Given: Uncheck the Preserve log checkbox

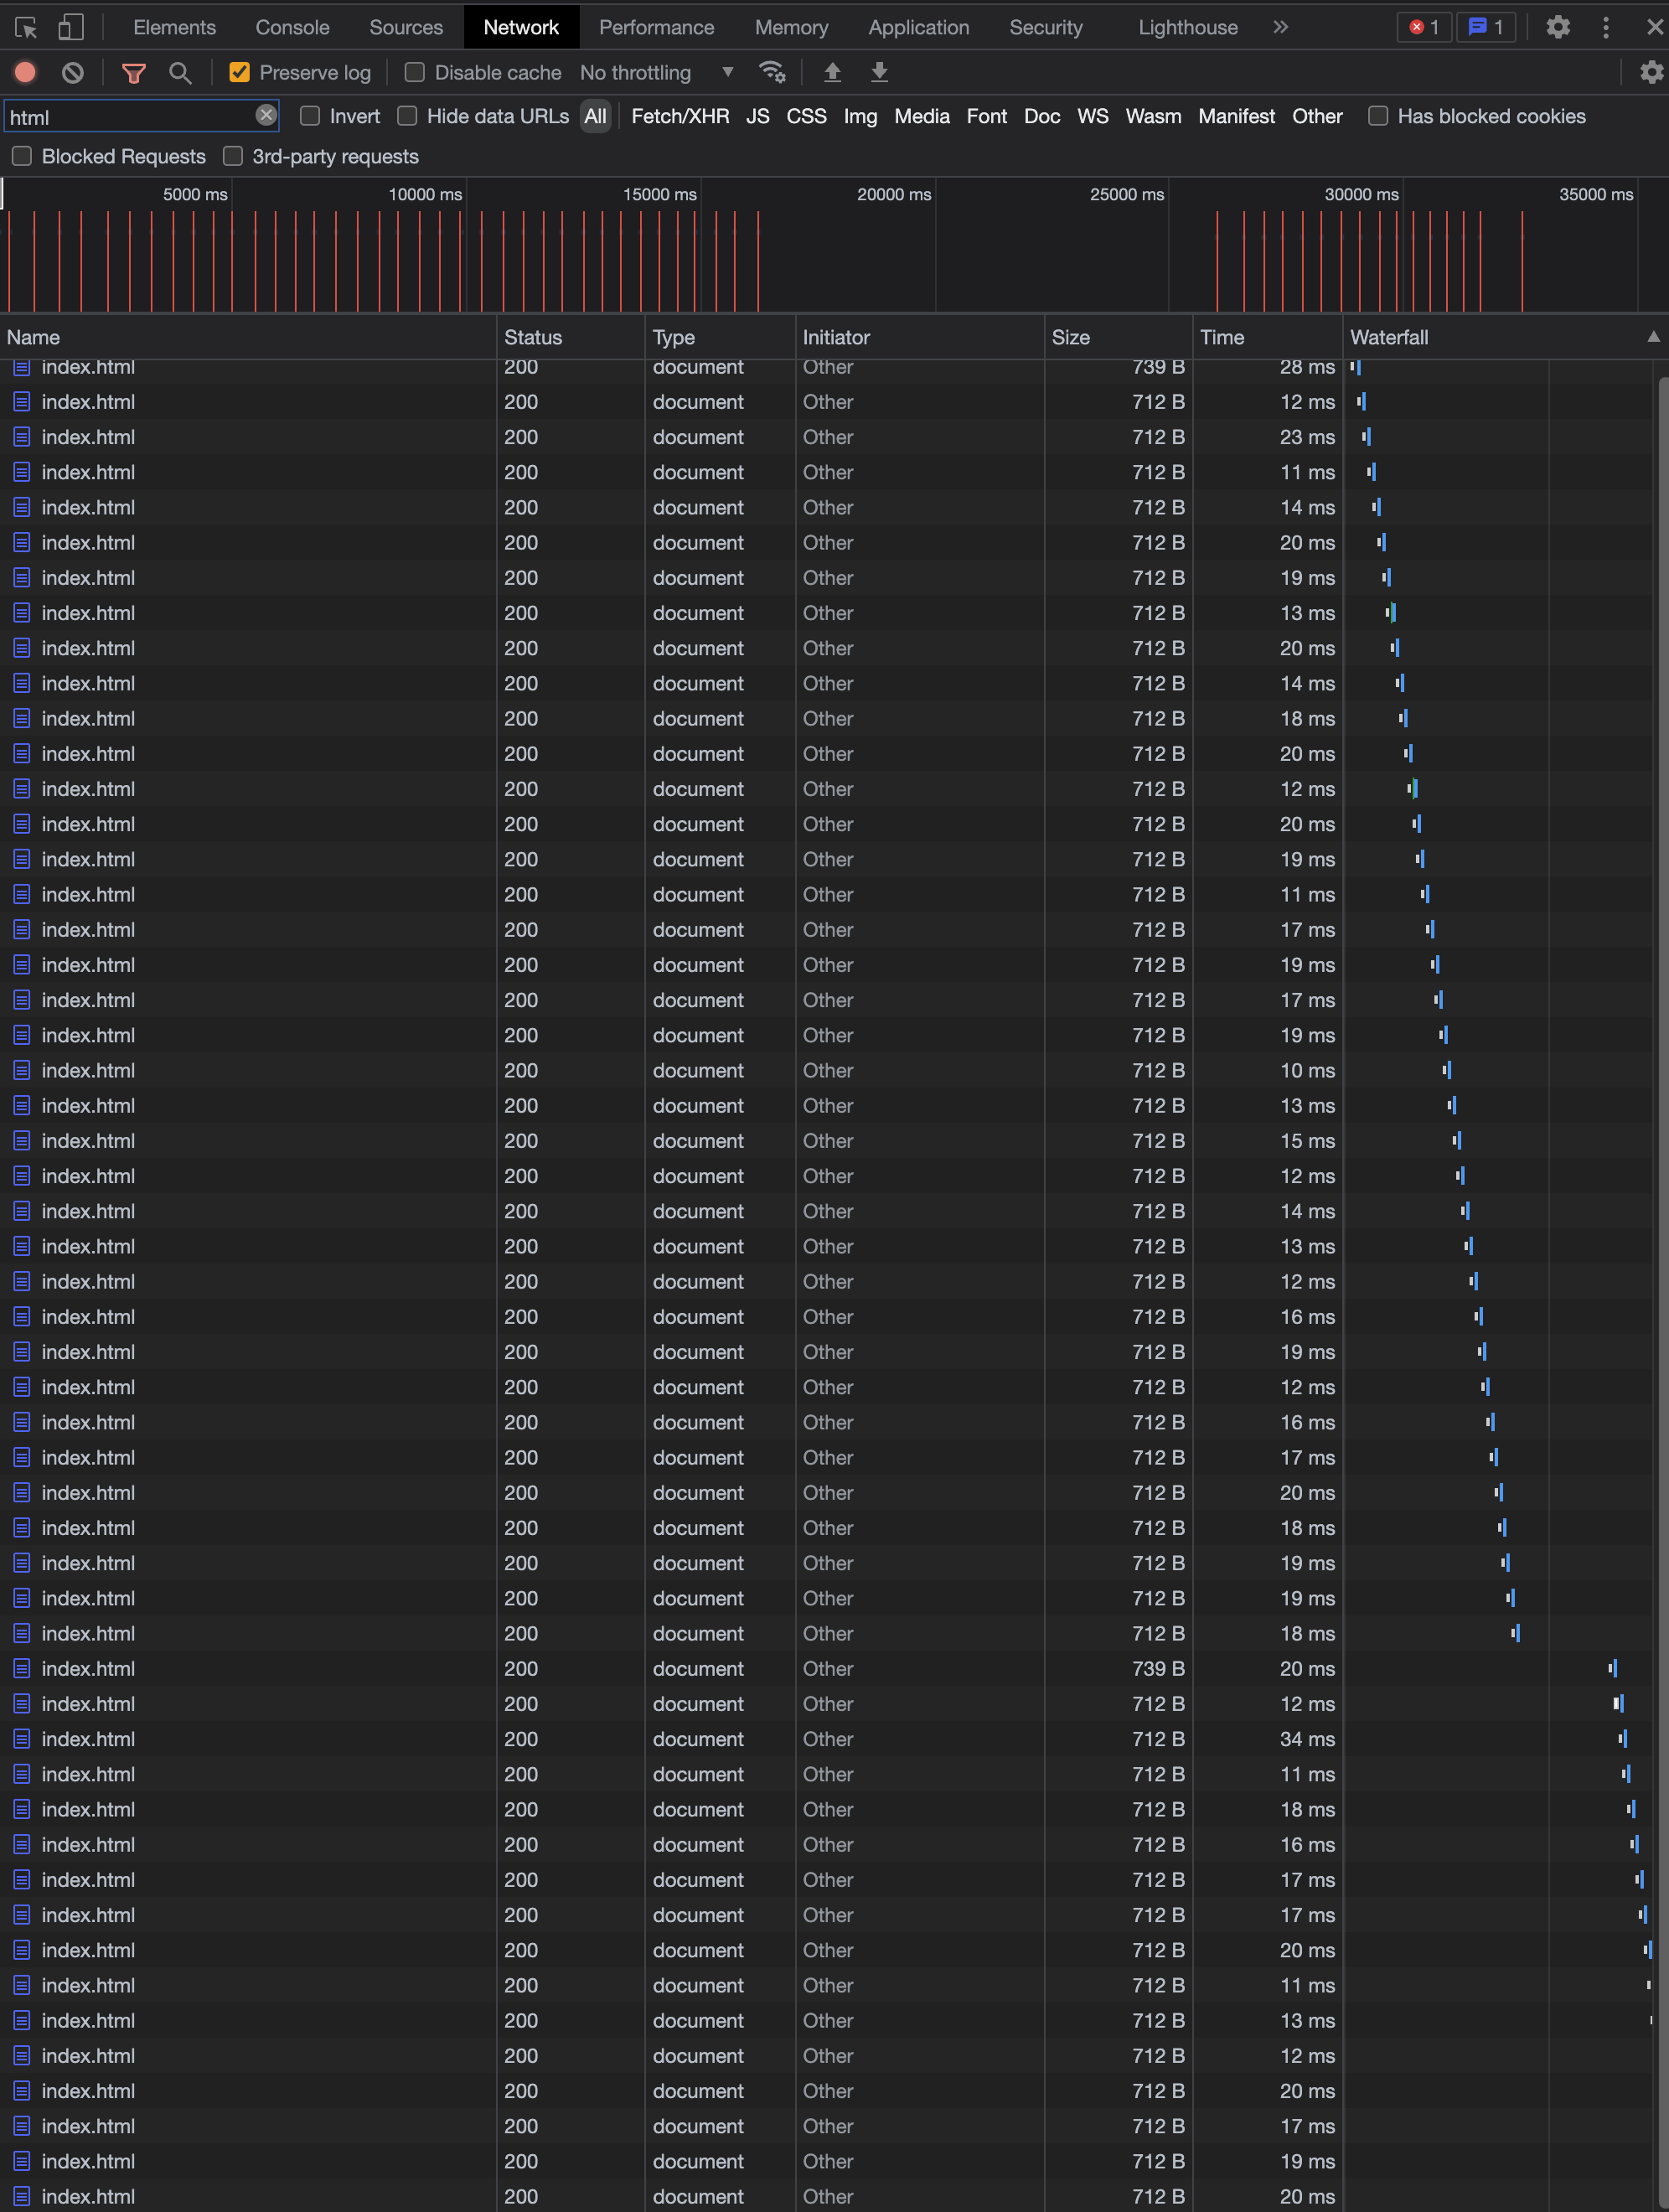Looking at the screenshot, I should [x=239, y=72].
